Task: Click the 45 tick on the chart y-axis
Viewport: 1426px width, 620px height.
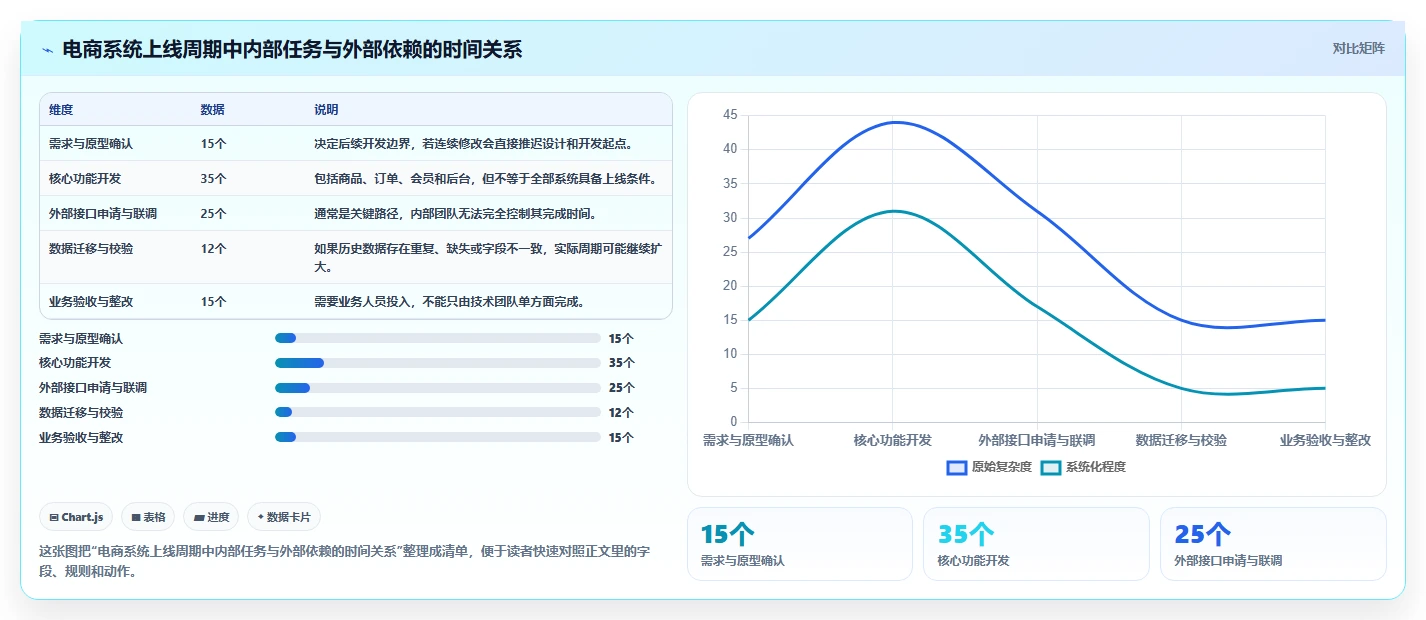Action: pos(729,115)
